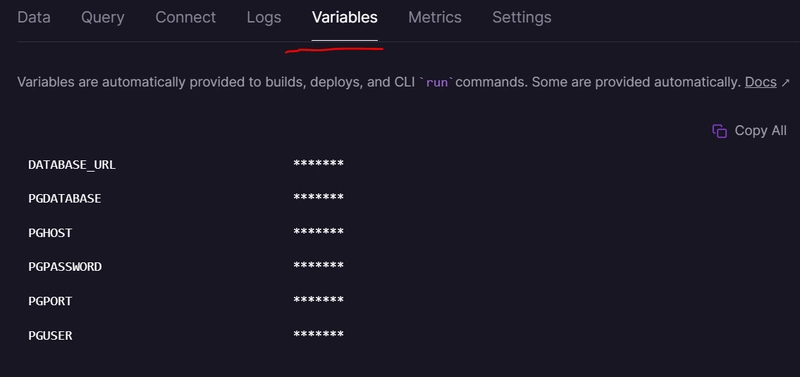The height and width of the screenshot is (377, 800).
Task: Go to the Metrics tab
Action: click(435, 17)
